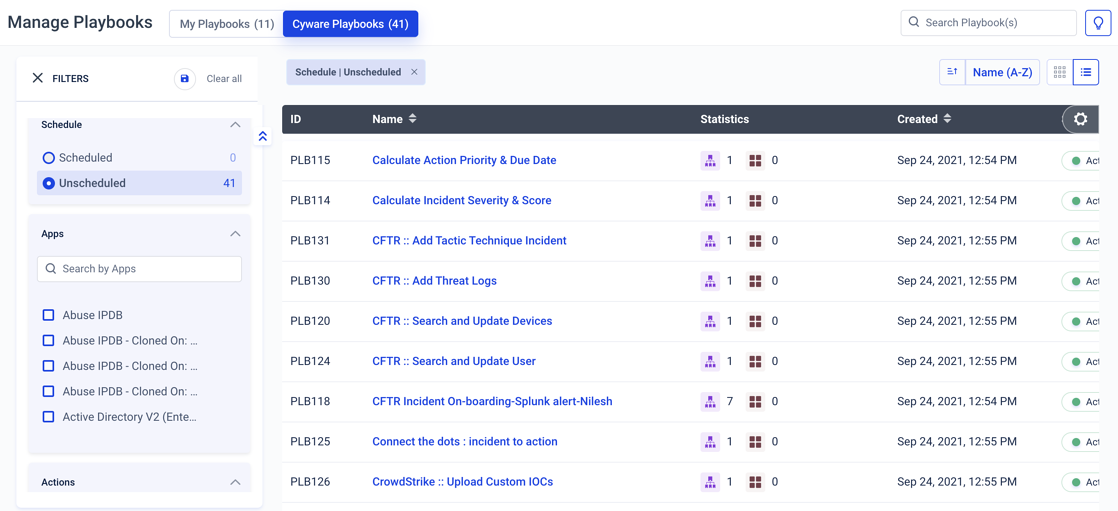Open table column settings gear
This screenshot has width=1118, height=511.
coord(1080,119)
